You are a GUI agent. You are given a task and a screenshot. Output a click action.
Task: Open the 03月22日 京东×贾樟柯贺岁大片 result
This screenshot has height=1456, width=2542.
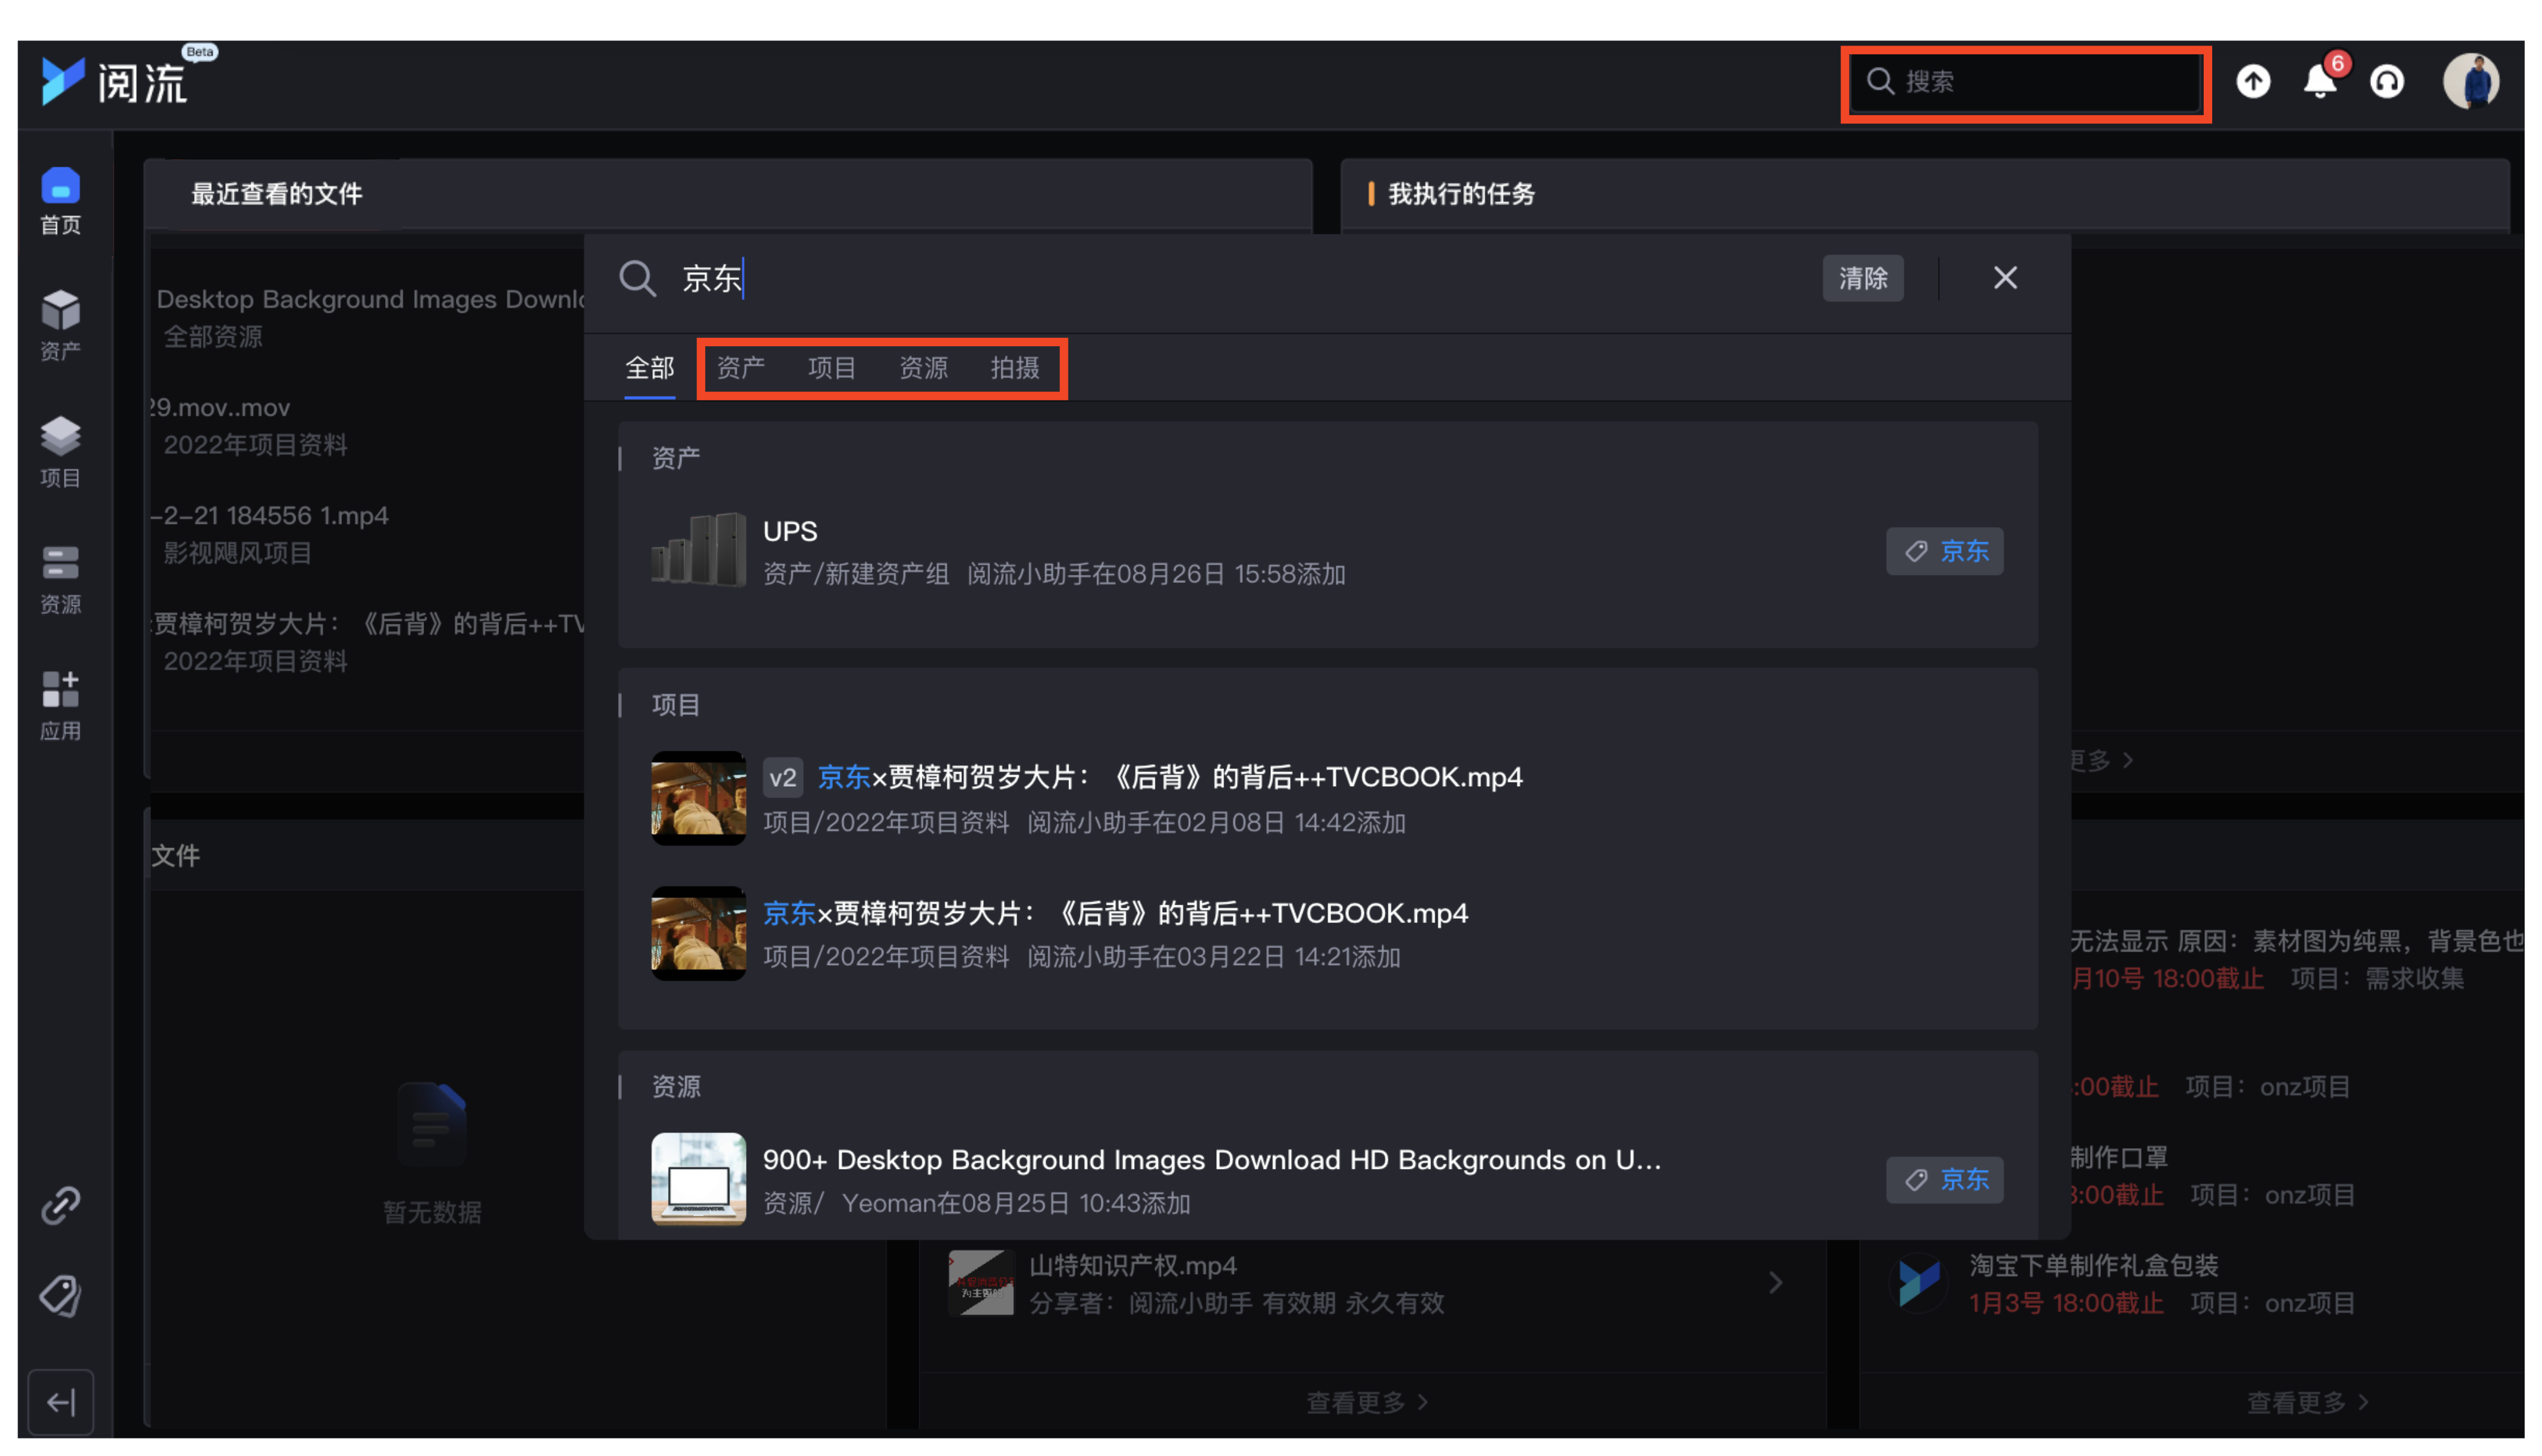click(1327, 934)
